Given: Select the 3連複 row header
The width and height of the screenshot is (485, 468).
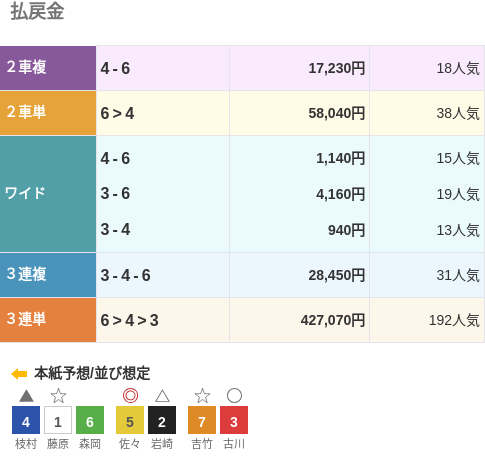Looking at the screenshot, I should coord(48,275).
